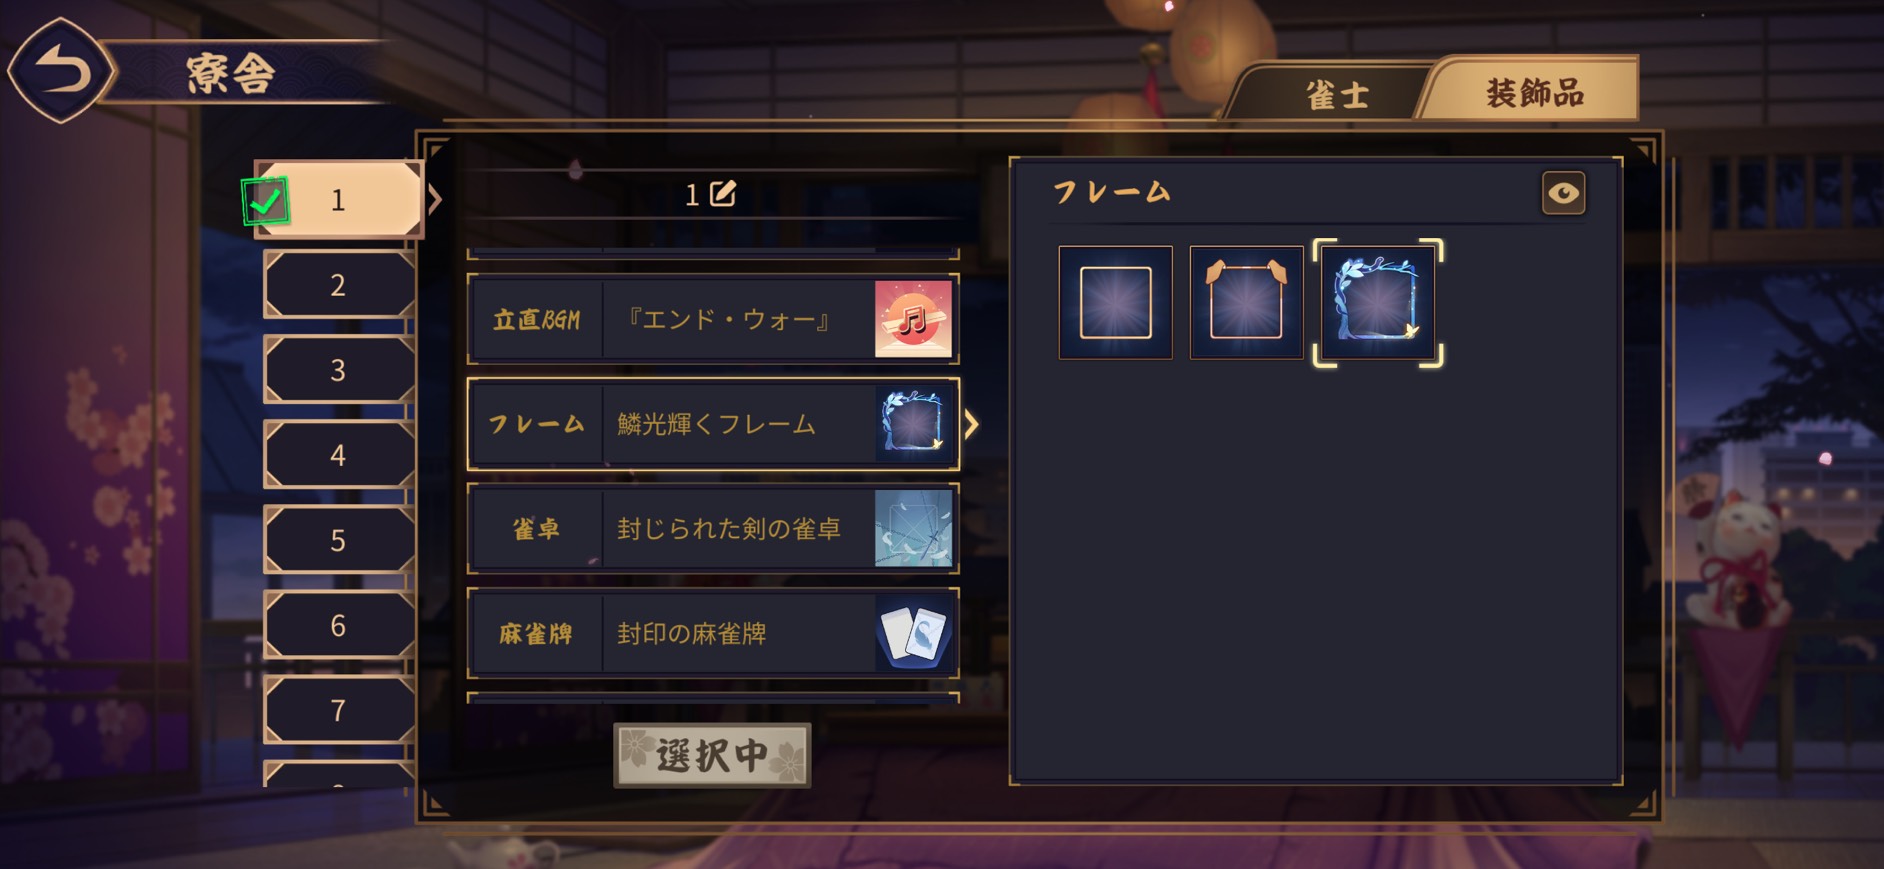Image resolution: width=1884 pixels, height=869 pixels.
Task: Click the 麻雀牌 tiles icon
Action: (913, 633)
